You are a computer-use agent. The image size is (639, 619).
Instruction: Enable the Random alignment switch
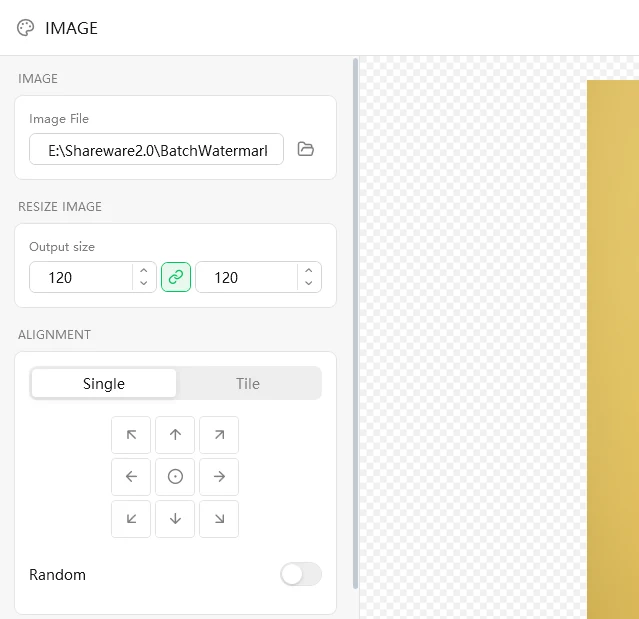301,575
